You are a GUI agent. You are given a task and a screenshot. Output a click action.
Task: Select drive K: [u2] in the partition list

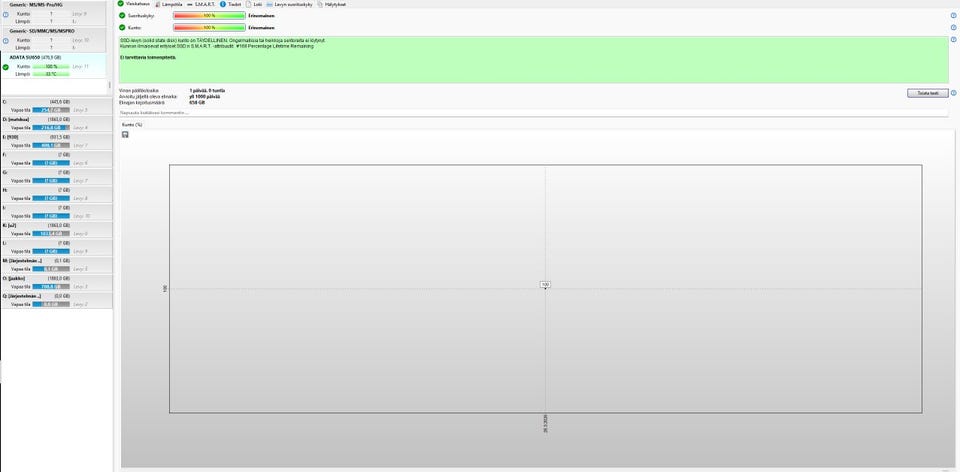click(x=56, y=230)
